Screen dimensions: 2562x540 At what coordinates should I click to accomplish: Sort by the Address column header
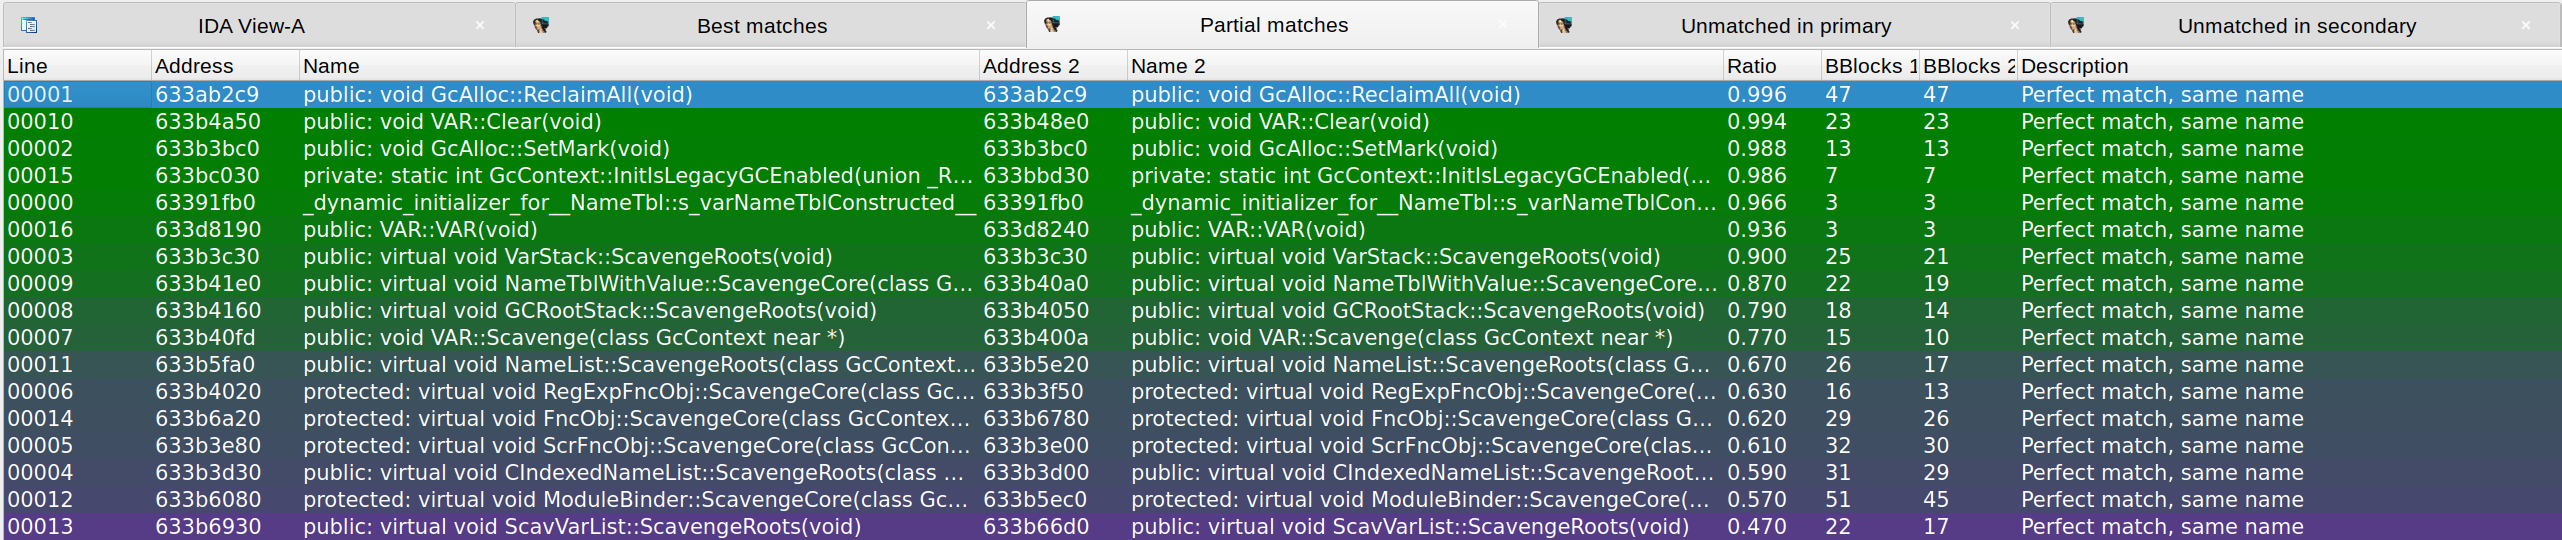pos(194,66)
